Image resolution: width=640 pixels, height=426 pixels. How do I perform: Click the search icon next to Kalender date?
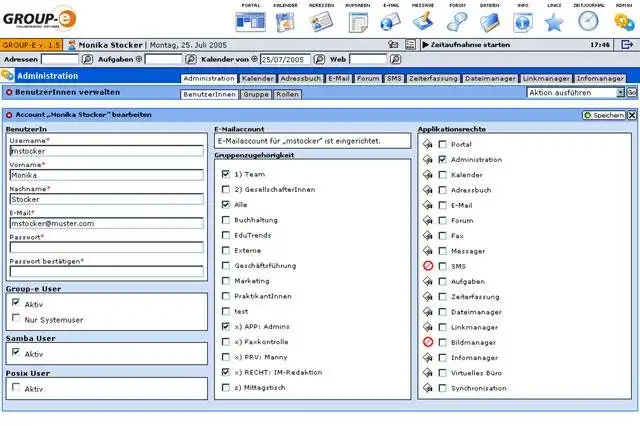tap(319, 60)
